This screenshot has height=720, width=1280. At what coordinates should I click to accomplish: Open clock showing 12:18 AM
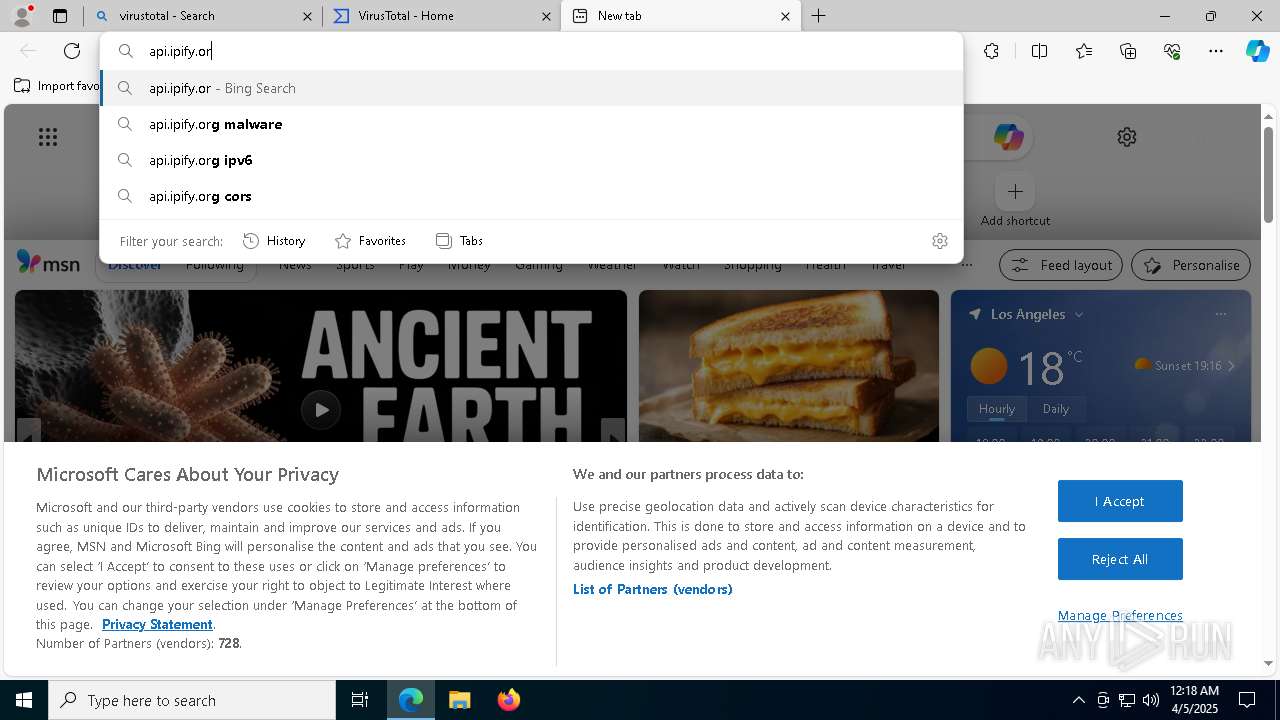pos(1194,700)
